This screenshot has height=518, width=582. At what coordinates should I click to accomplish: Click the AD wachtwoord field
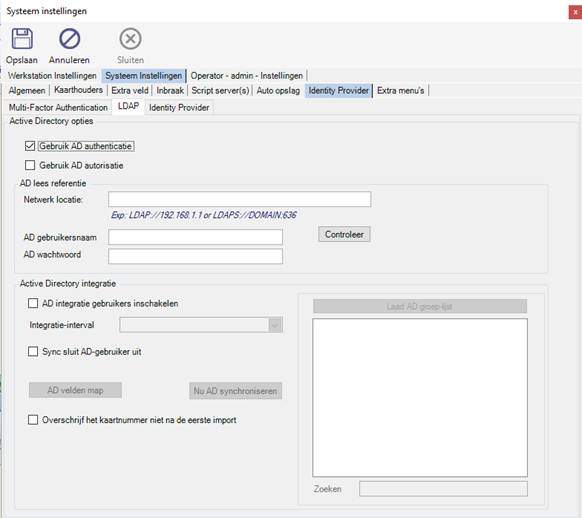(195, 256)
